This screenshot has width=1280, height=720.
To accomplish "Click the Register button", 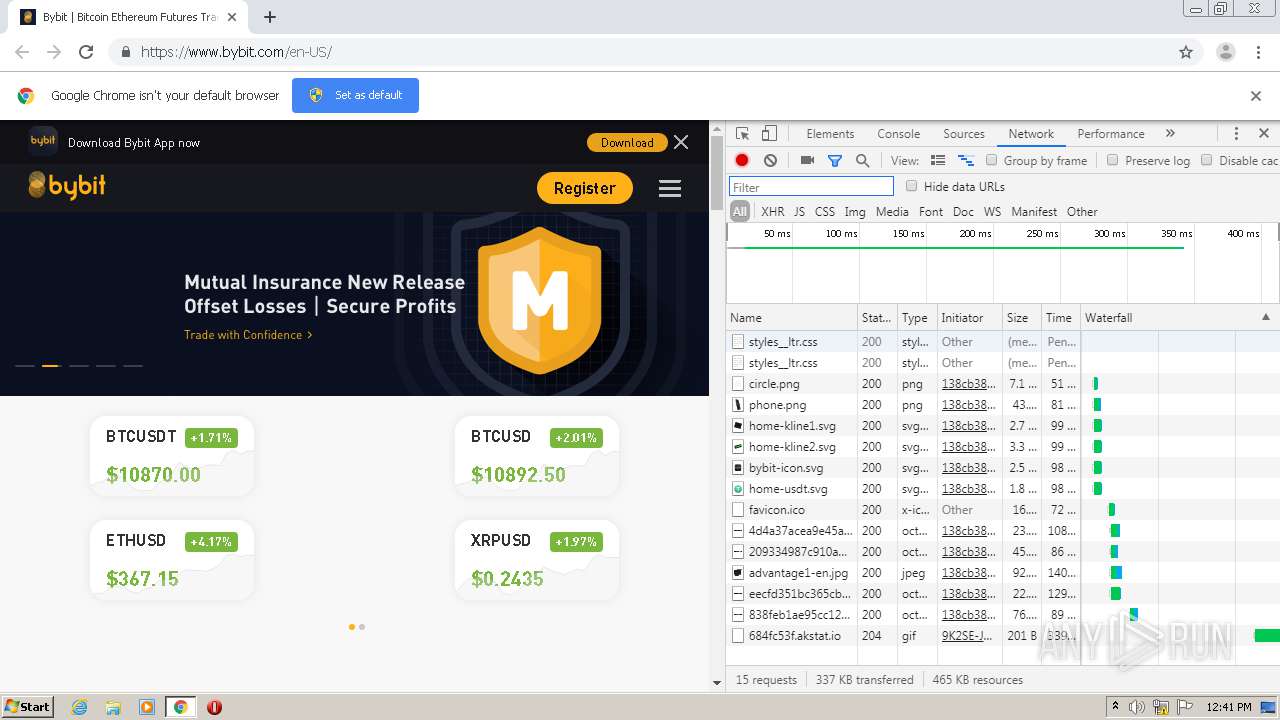I will [x=585, y=188].
